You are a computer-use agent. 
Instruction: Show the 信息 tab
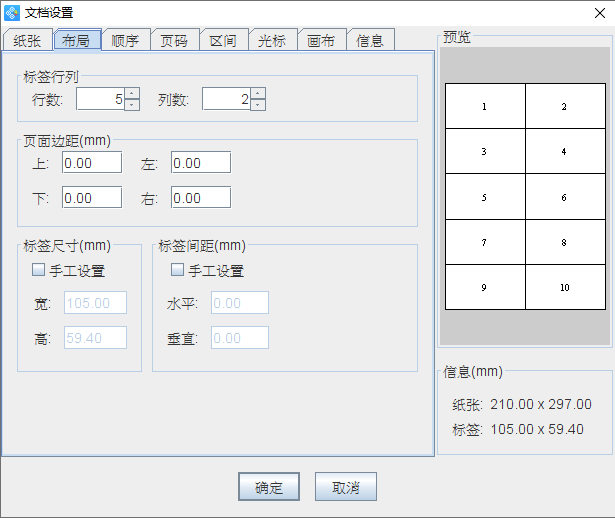tap(370, 41)
